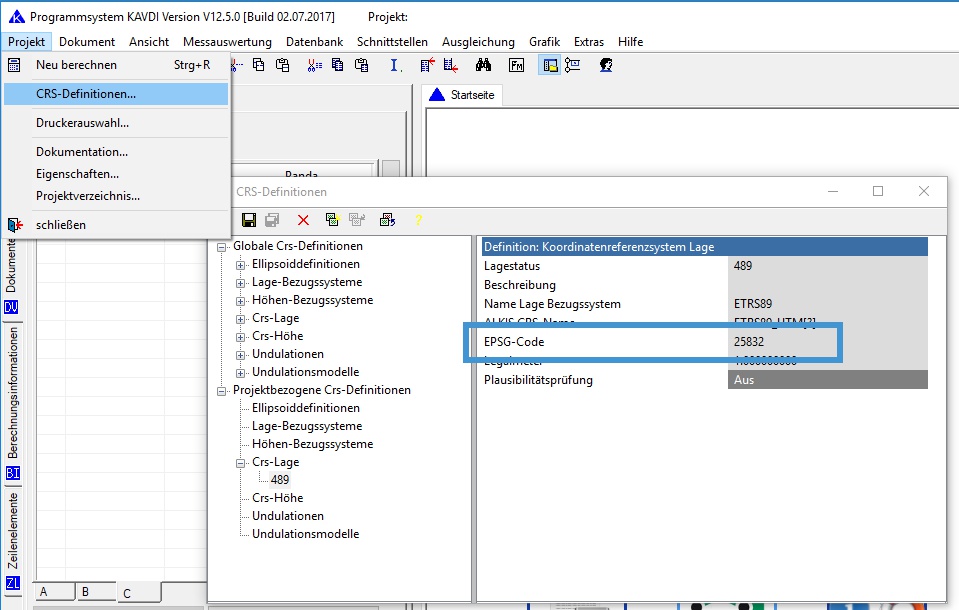Image resolution: width=959 pixels, height=610 pixels.
Task: Click the insert column icon with red arrow below
Action: (451, 65)
